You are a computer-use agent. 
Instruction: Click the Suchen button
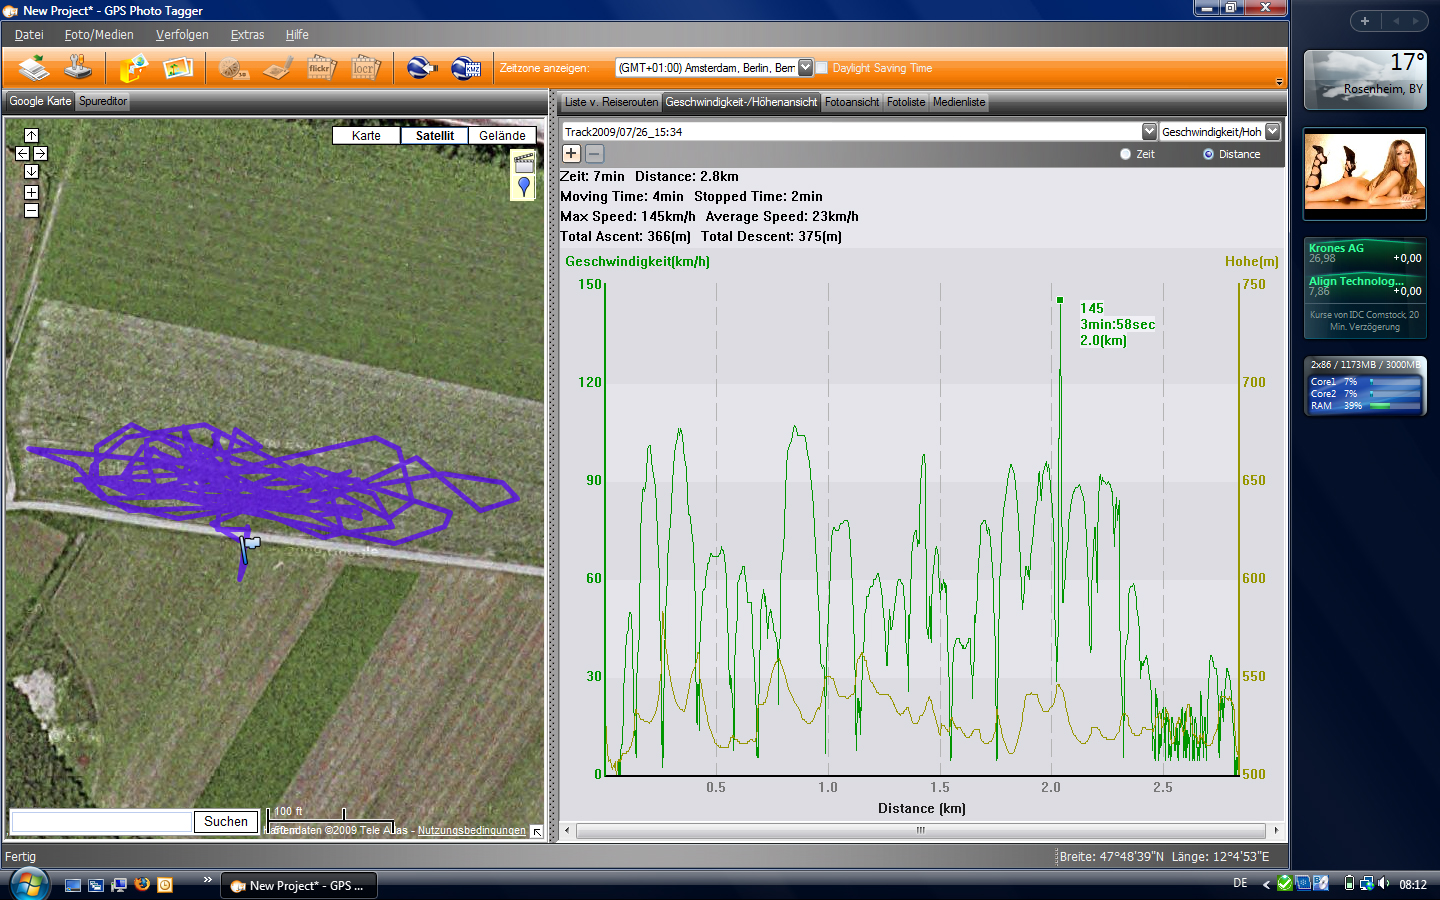coord(226,821)
